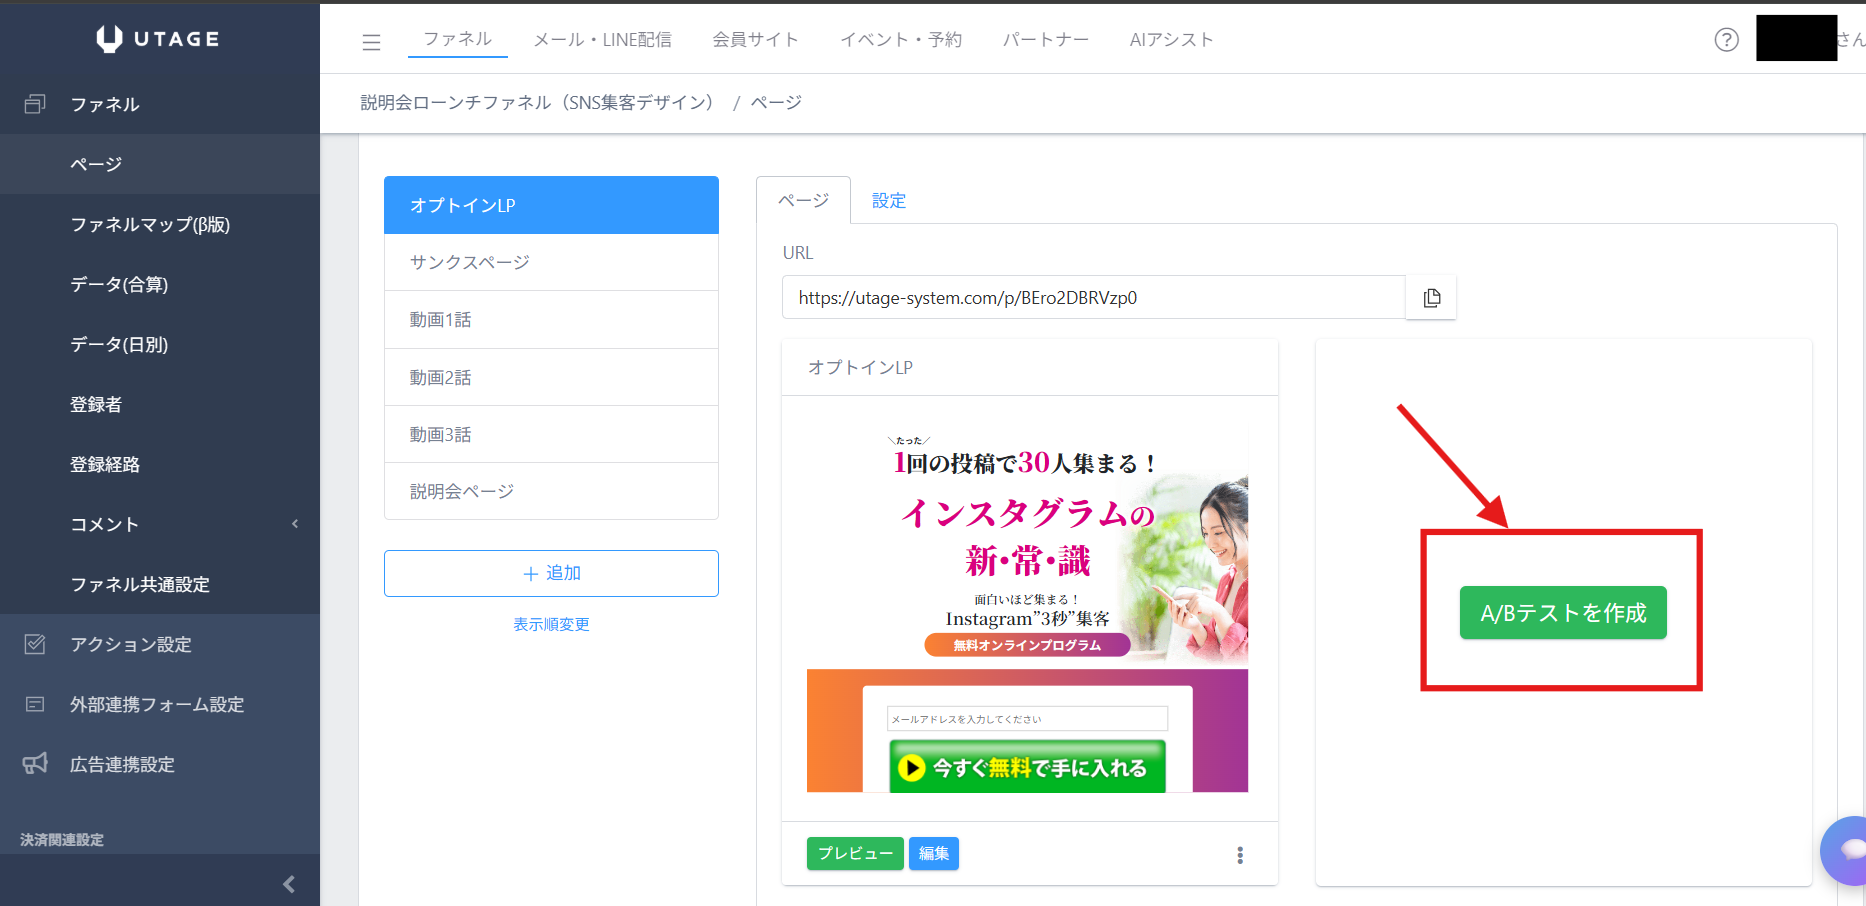1866x906 pixels.
Task: Open the メール・LINE配信 menu
Action: tap(602, 40)
